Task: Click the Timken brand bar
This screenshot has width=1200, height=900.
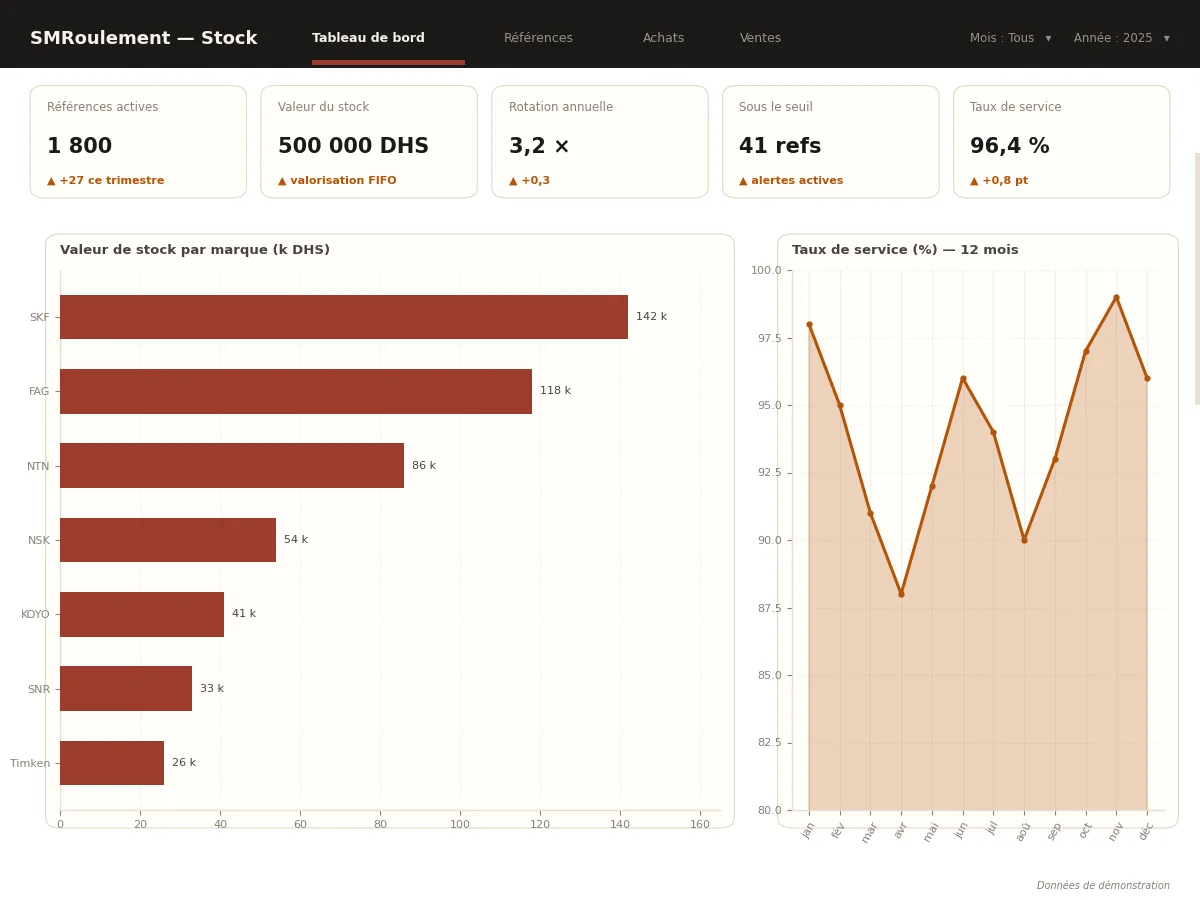Action: click(x=112, y=763)
